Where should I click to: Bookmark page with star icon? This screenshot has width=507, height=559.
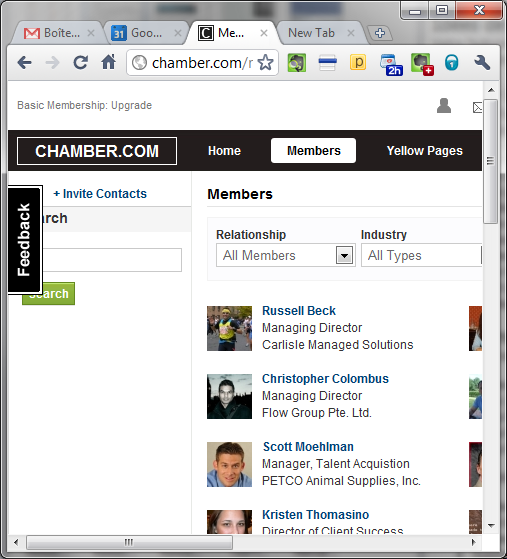[x=266, y=63]
